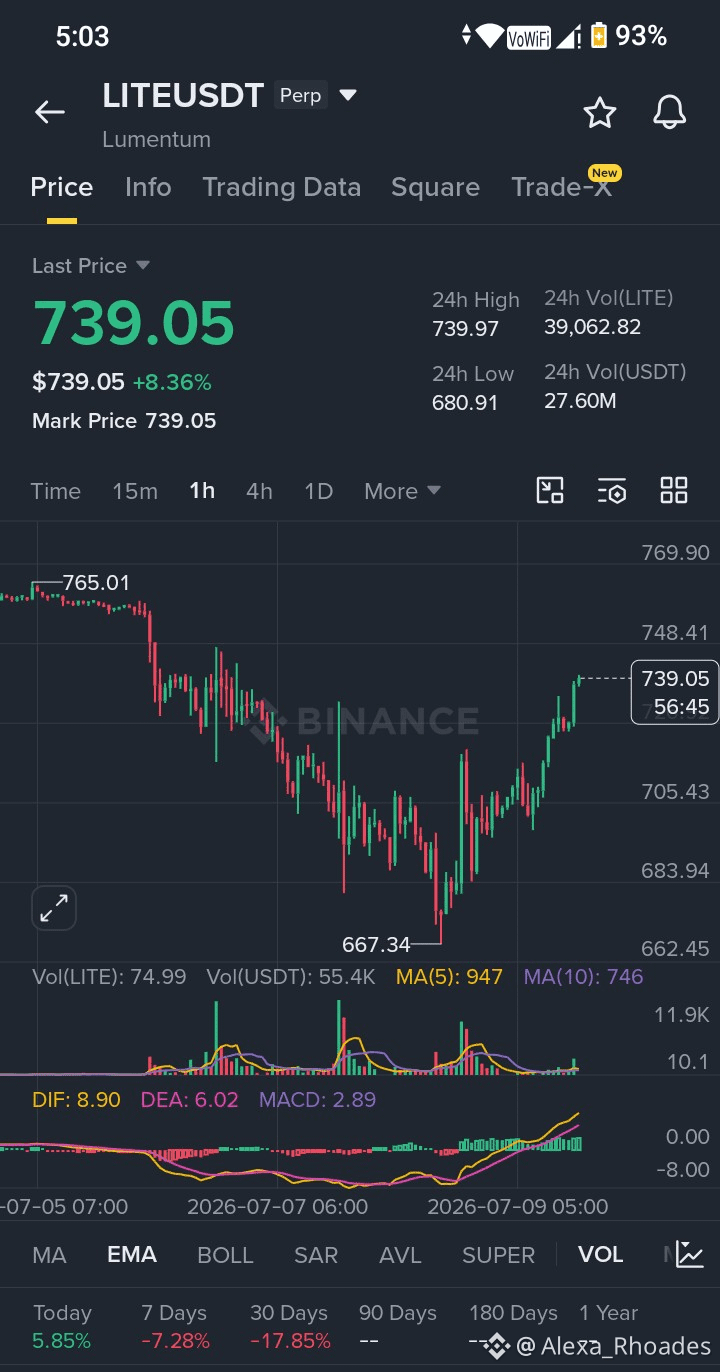Tap the 90 Days performance cell
Viewport: 720px width, 1372px height.
tap(398, 1326)
